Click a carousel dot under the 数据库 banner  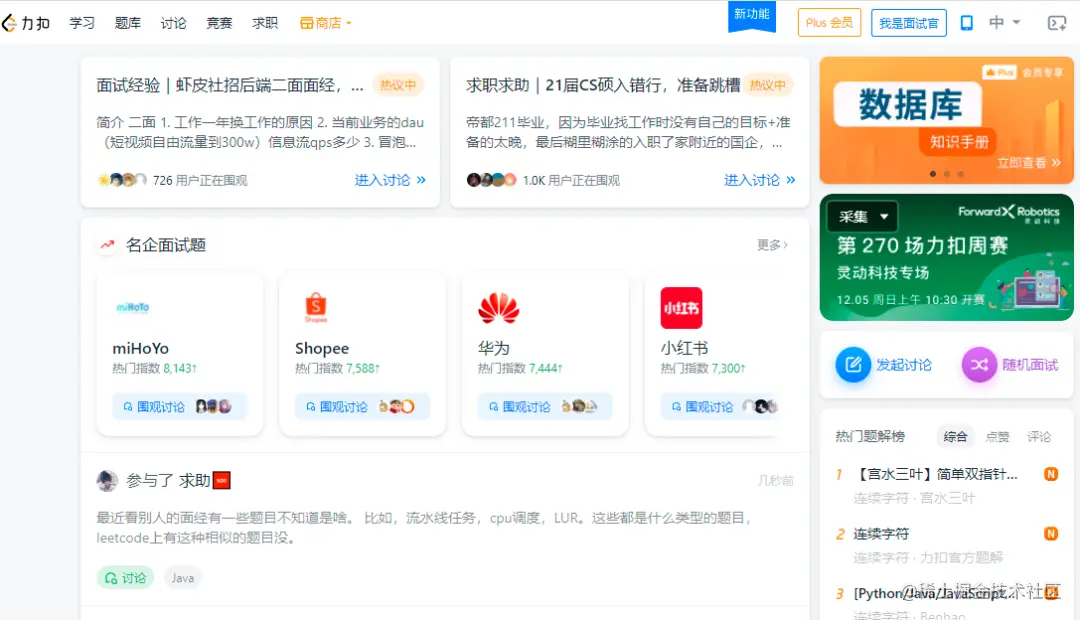tap(932, 173)
